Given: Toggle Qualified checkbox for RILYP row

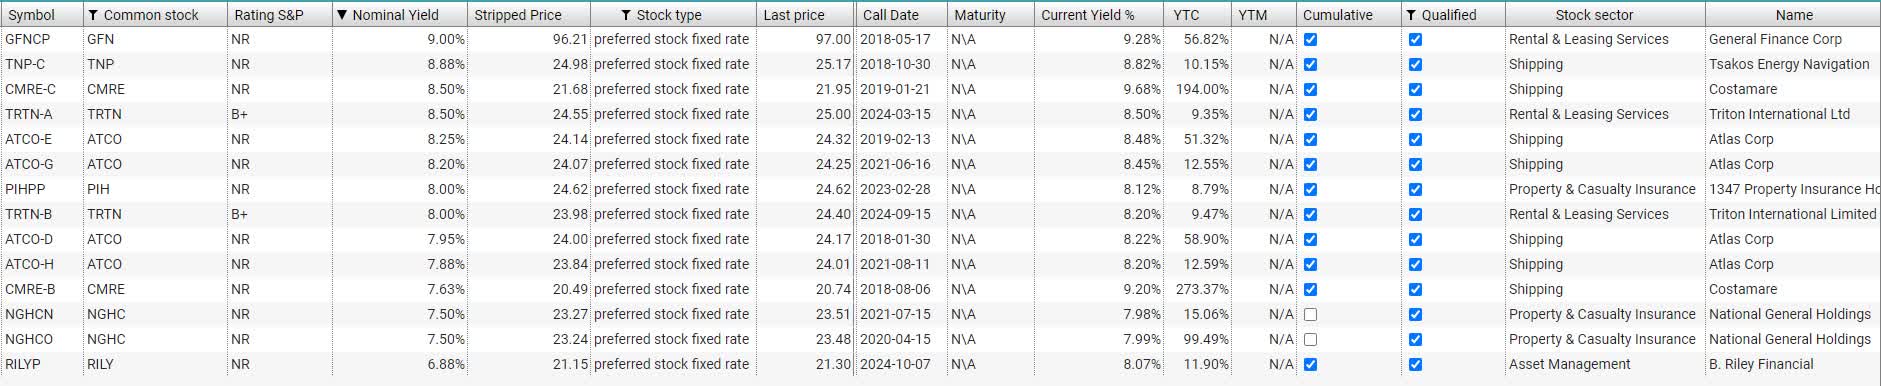Looking at the screenshot, I should pyautogui.click(x=1415, y=364).
